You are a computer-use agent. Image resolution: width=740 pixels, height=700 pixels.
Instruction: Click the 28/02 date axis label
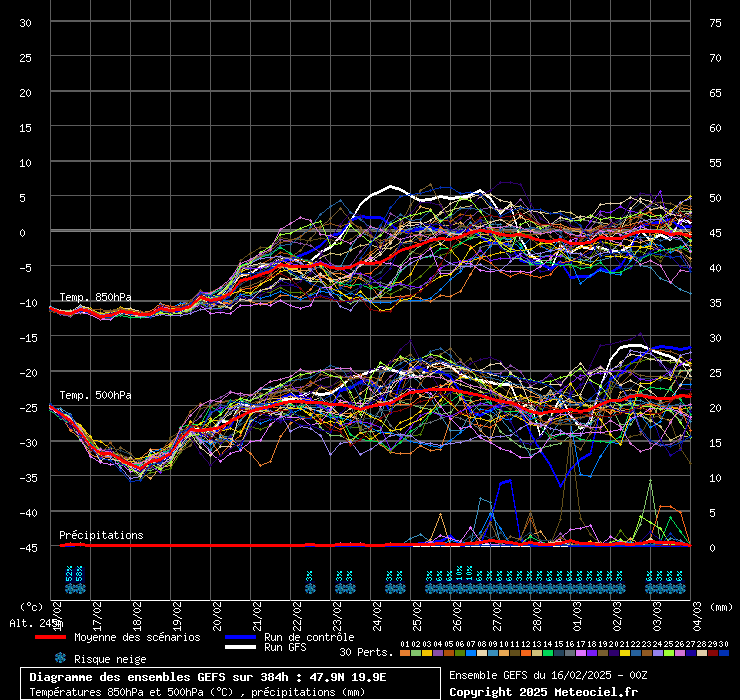538,609
